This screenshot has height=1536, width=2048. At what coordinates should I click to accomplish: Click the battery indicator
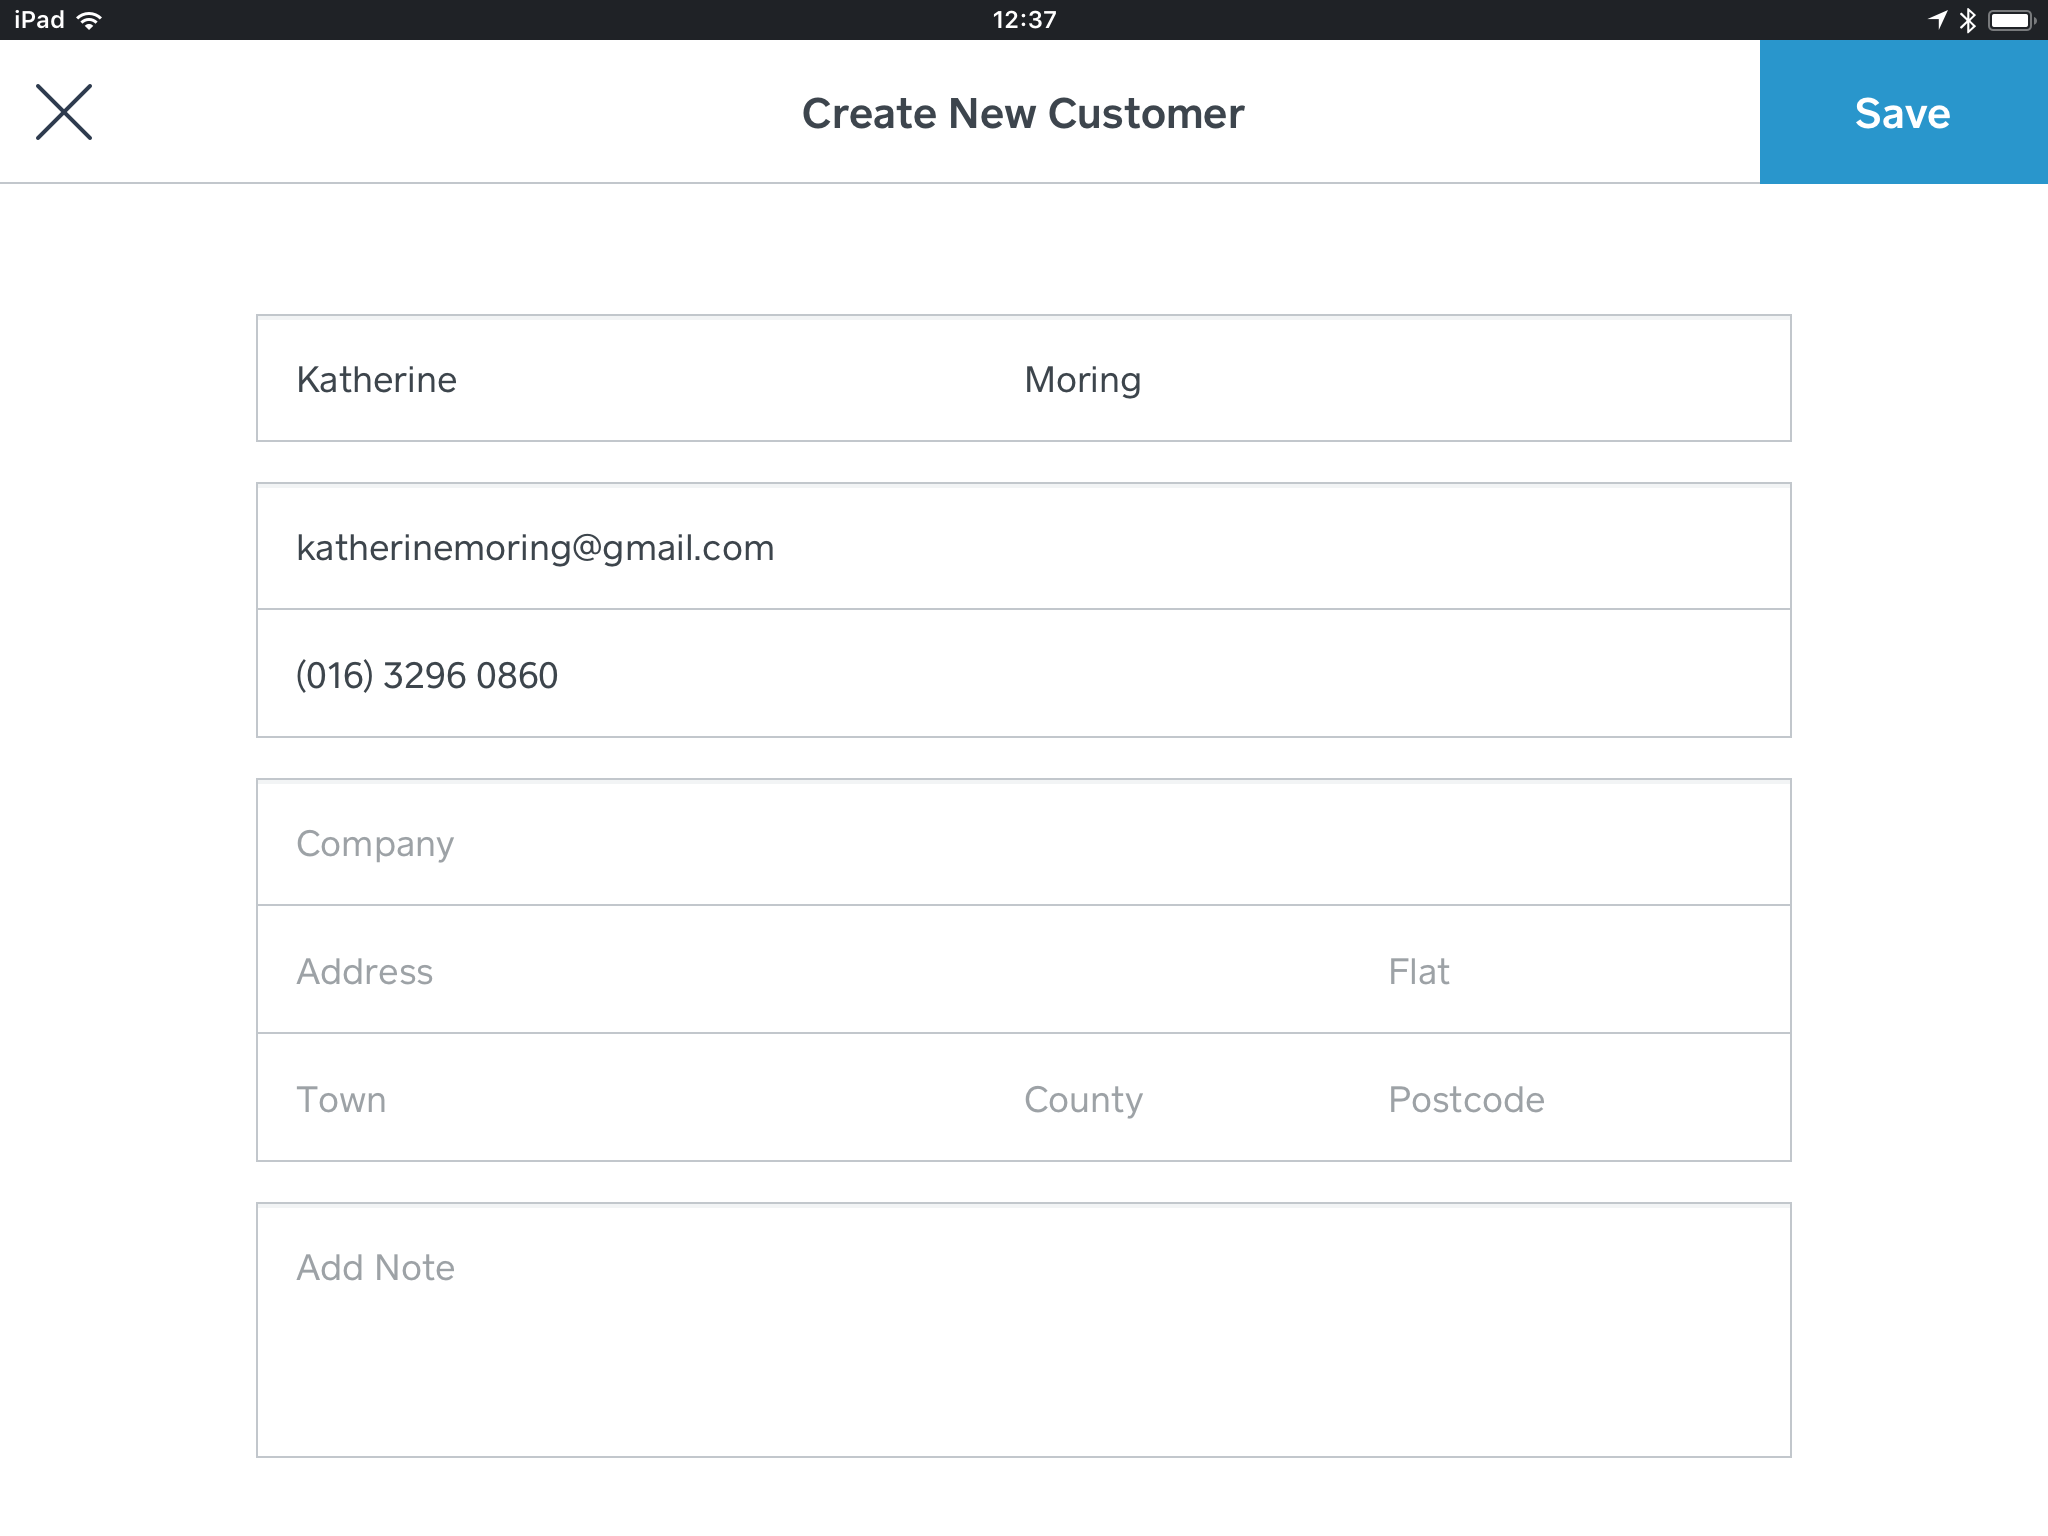click(x=2010, y=17)
